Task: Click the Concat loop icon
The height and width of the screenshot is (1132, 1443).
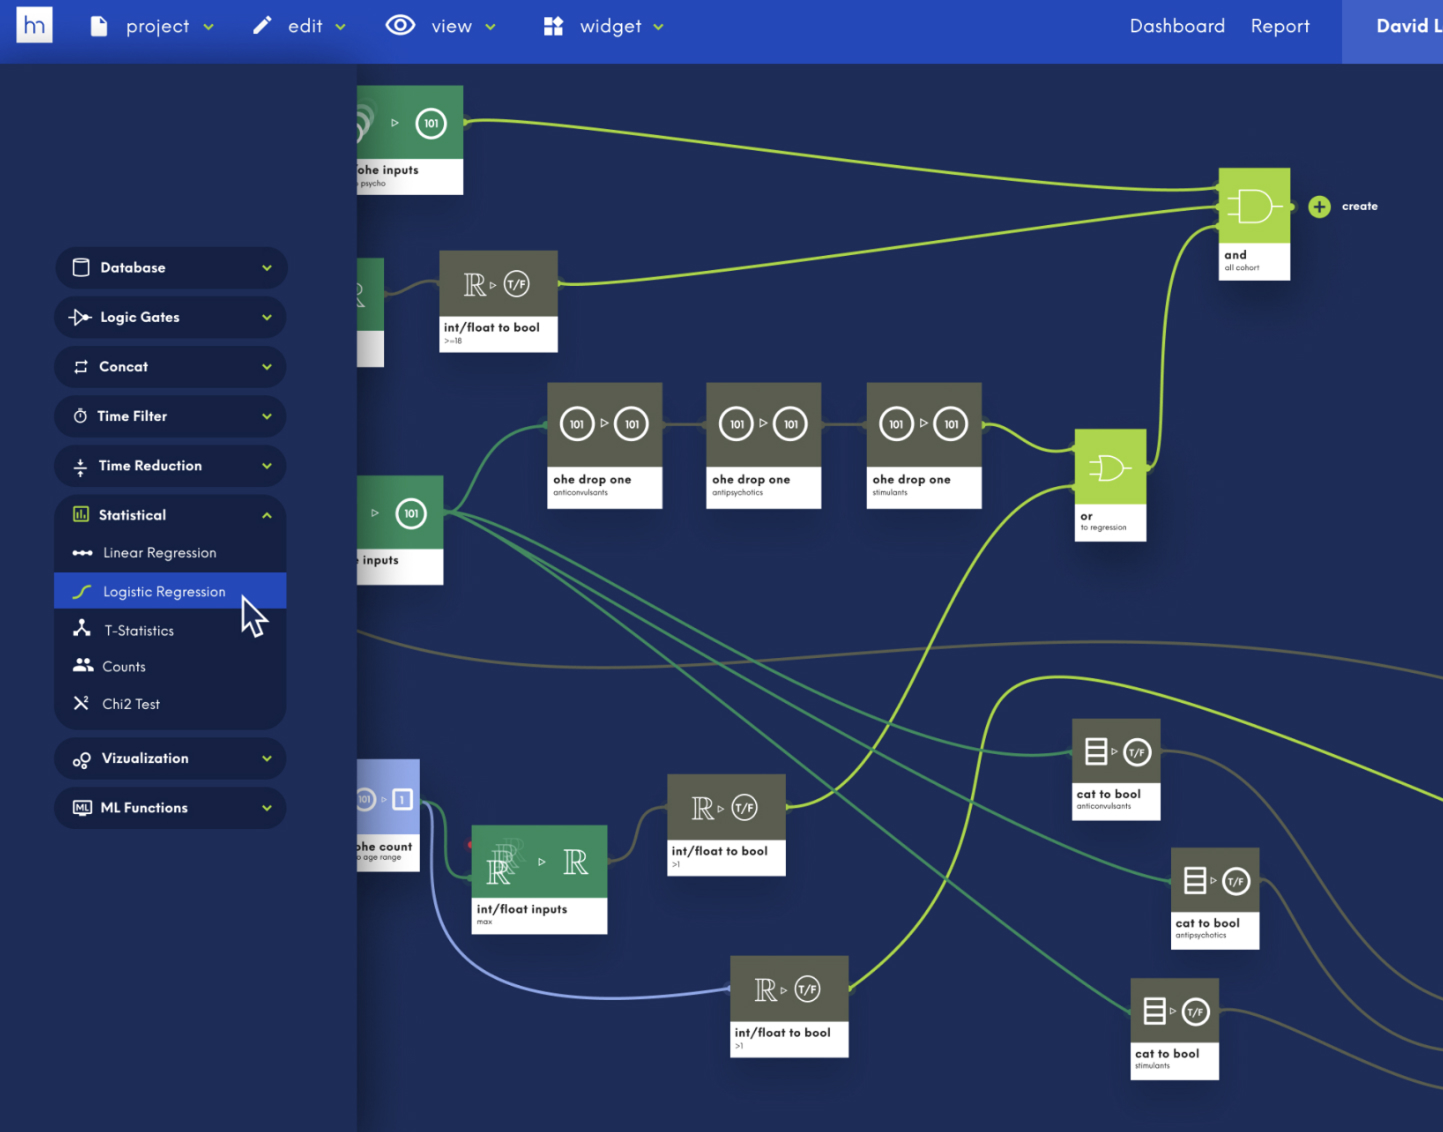Action: click(x=81, y=367)
